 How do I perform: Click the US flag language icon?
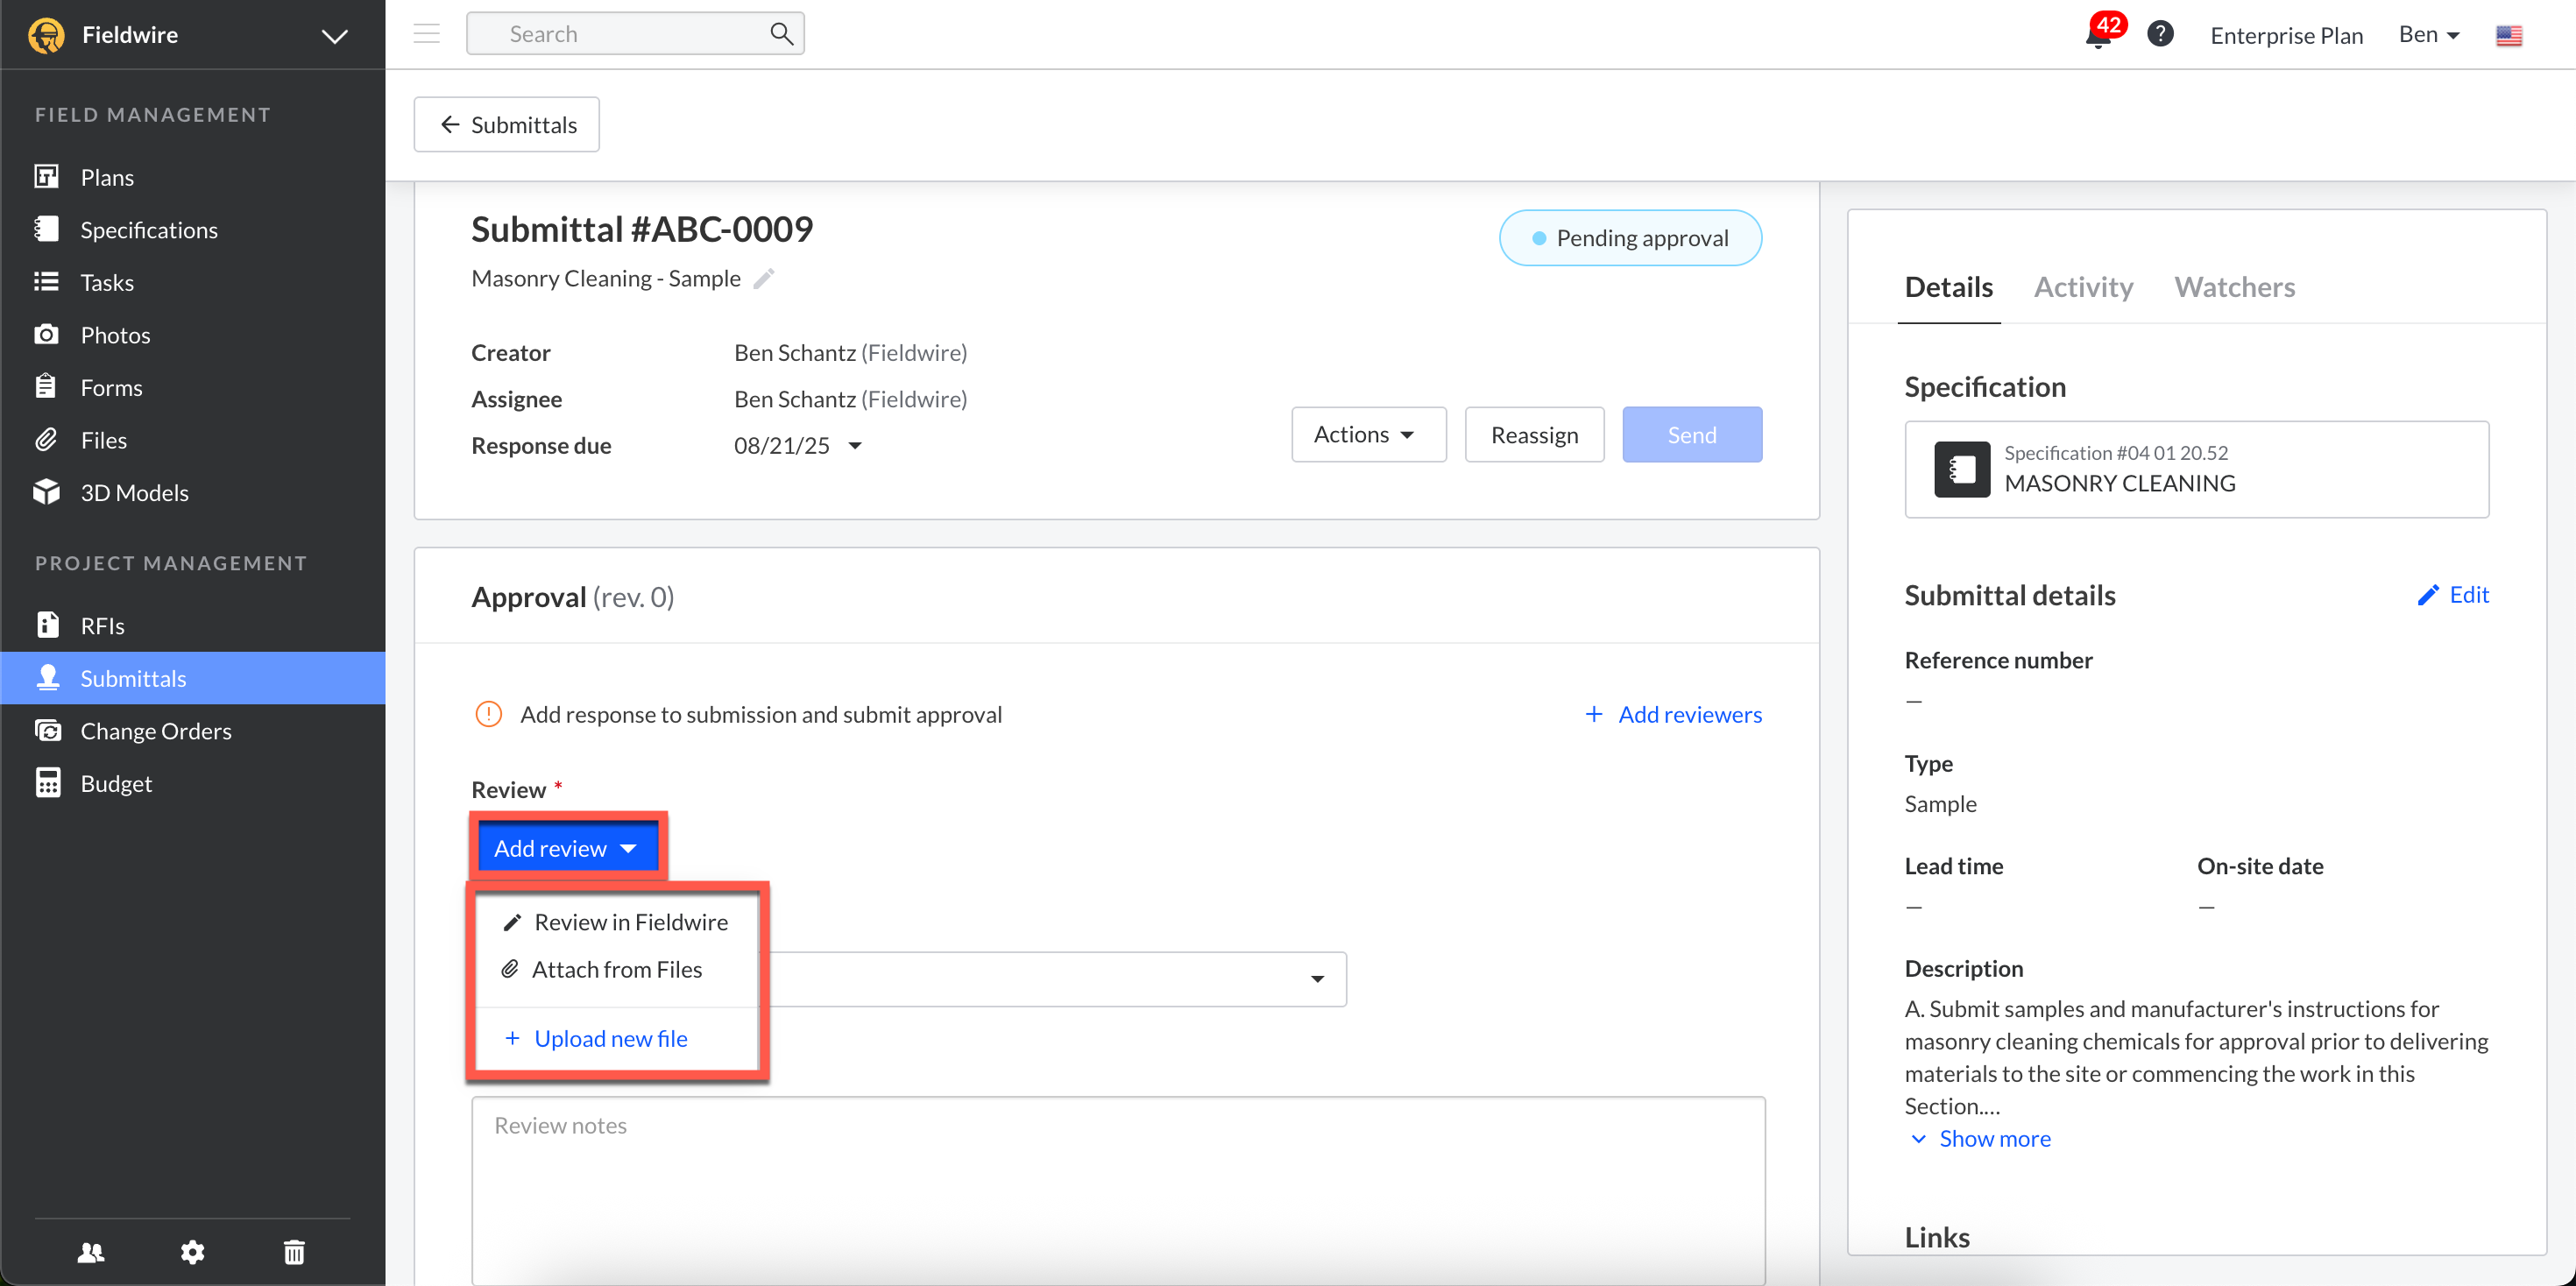tap(2508, 35)
